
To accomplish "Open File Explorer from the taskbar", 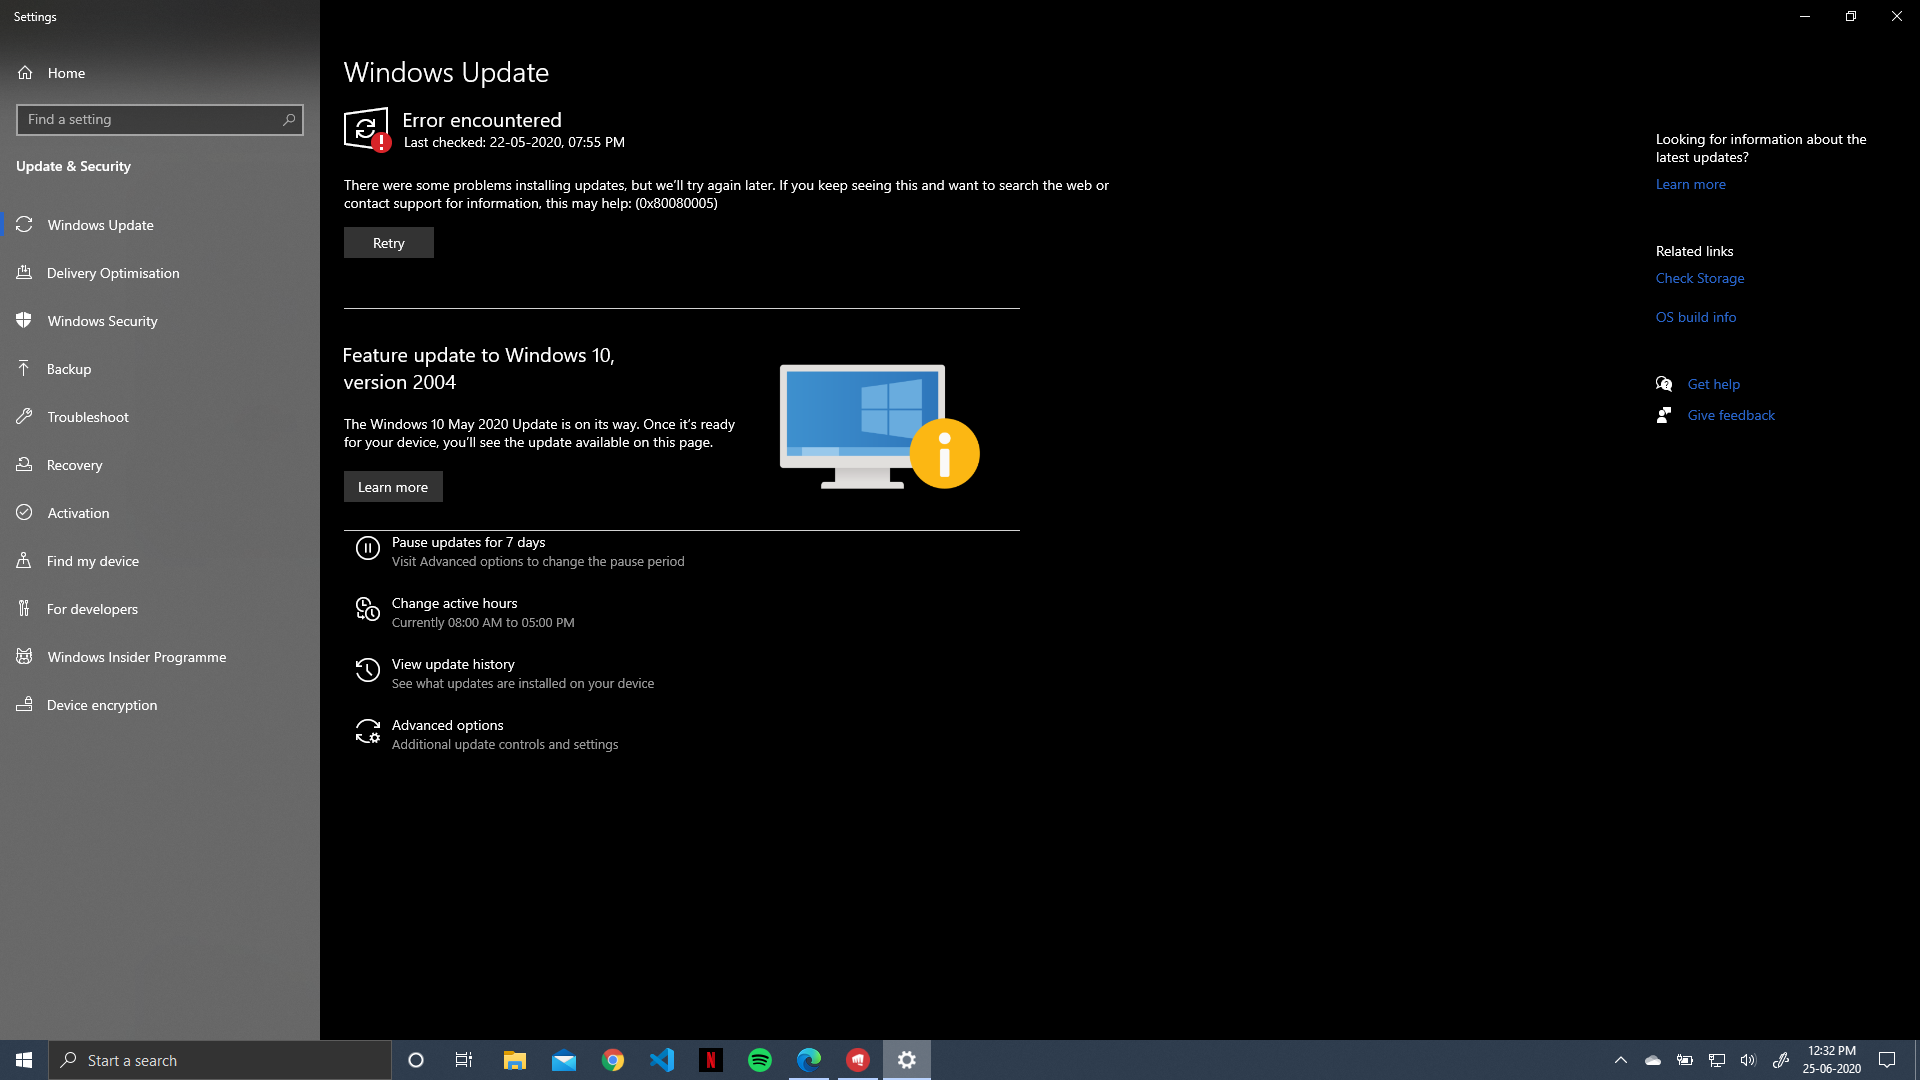I will 515,1060.
